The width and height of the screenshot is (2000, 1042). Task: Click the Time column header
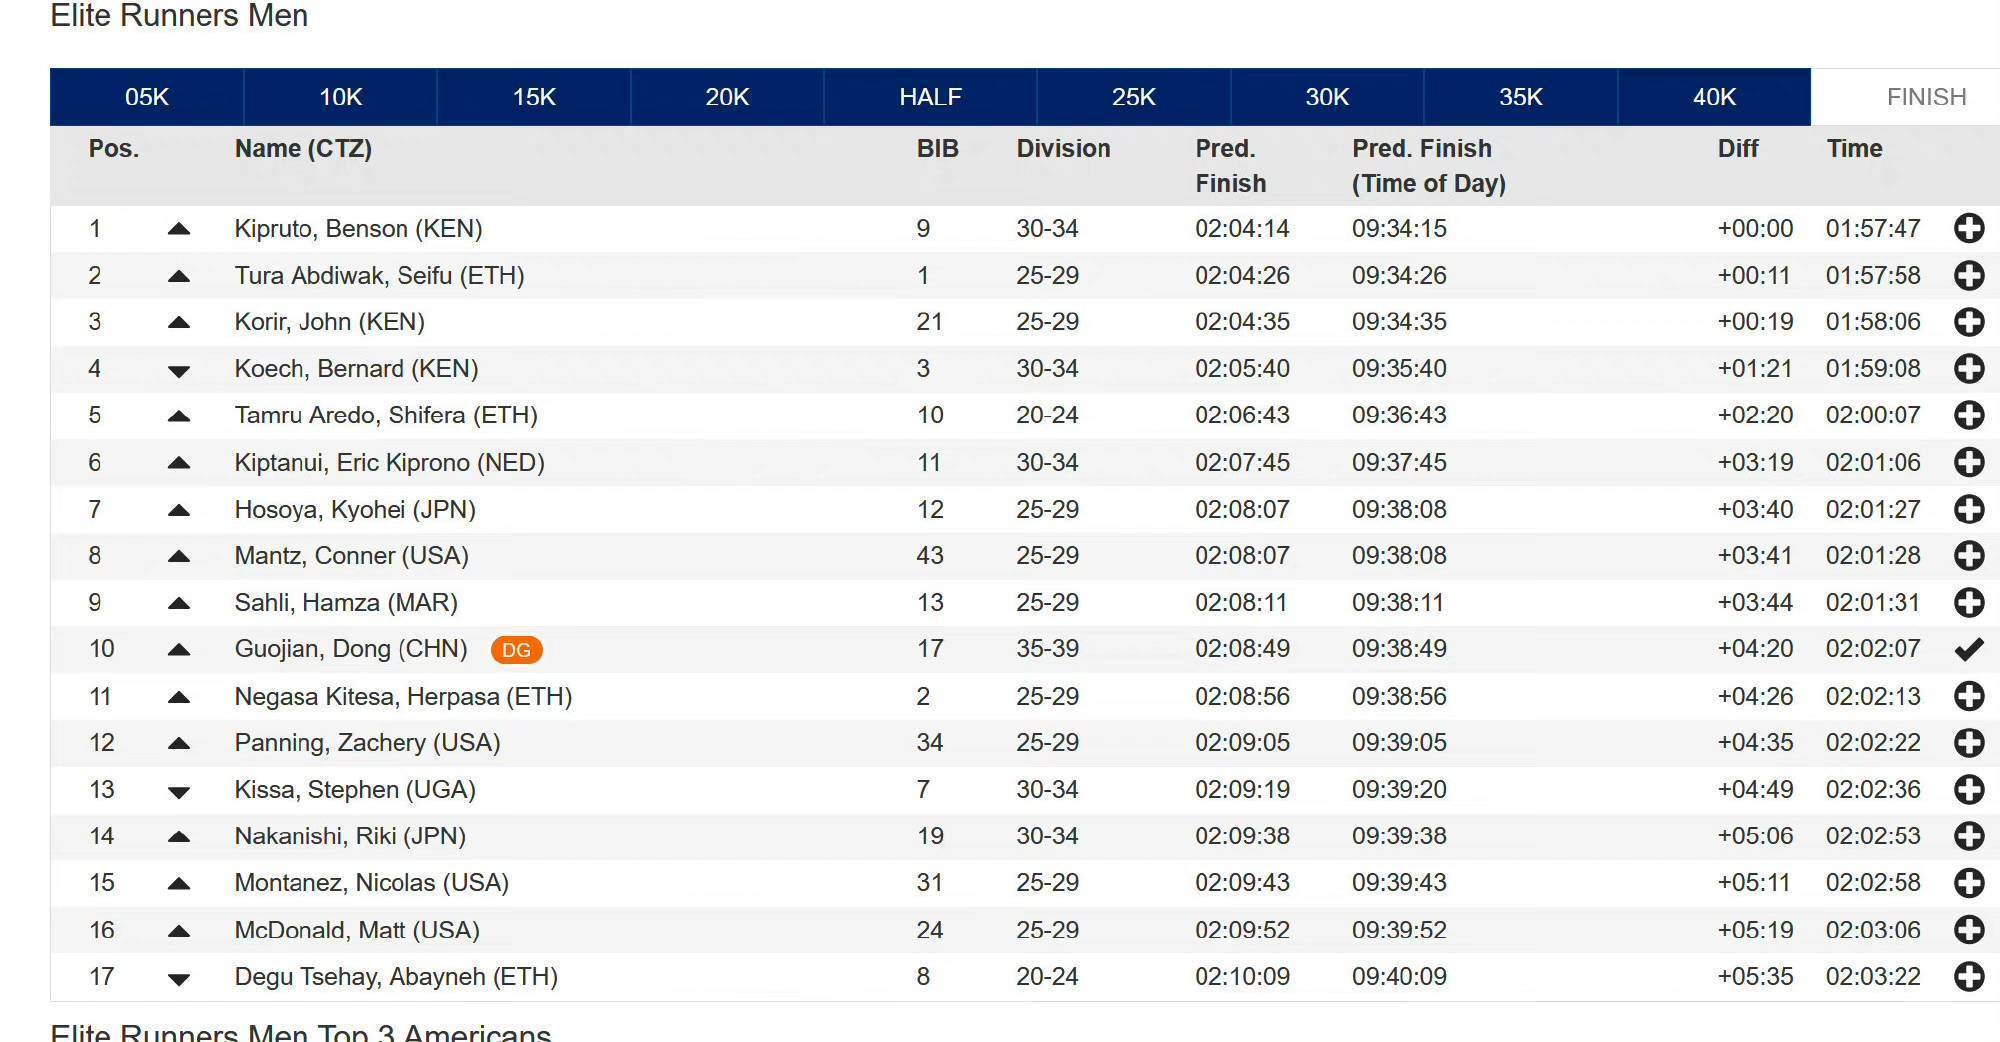(1854, 149)
